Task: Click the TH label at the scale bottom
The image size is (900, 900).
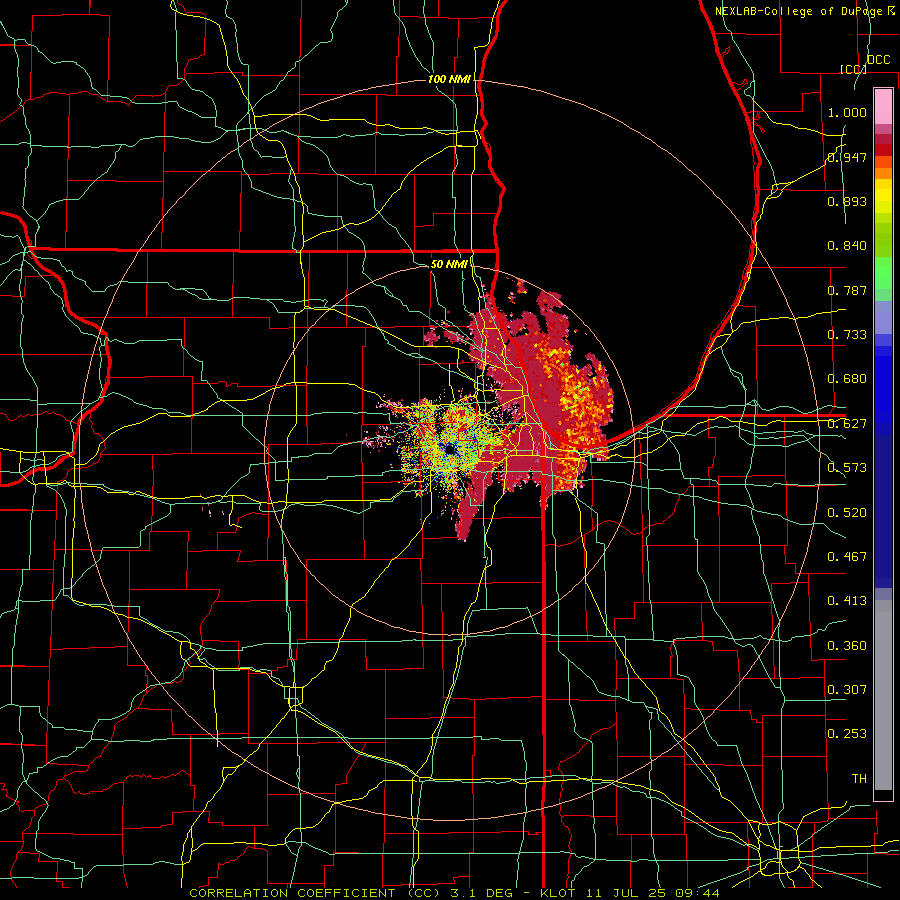Action: pyautogui.click(x=859, y=779)
